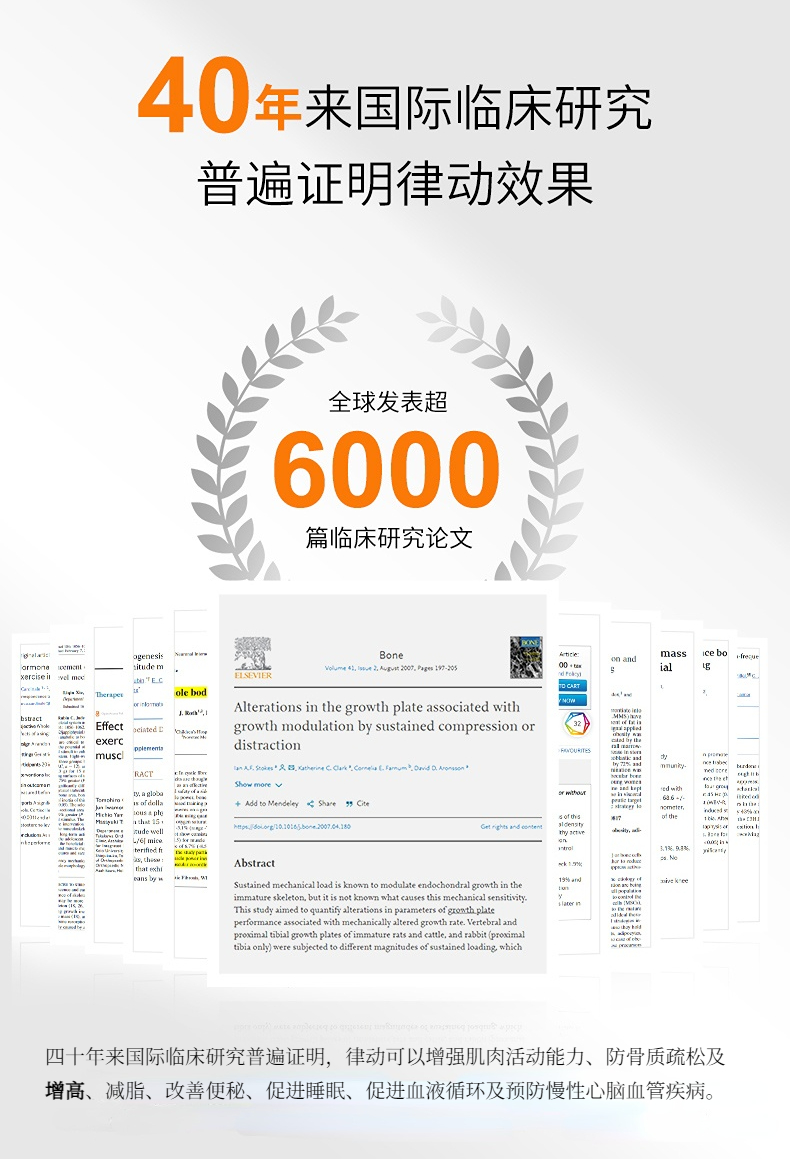The height and width of the screenshot is (1159, 790).
Task: Click the 'Therapeu' blue paper heading
Action: click(109, 695)
